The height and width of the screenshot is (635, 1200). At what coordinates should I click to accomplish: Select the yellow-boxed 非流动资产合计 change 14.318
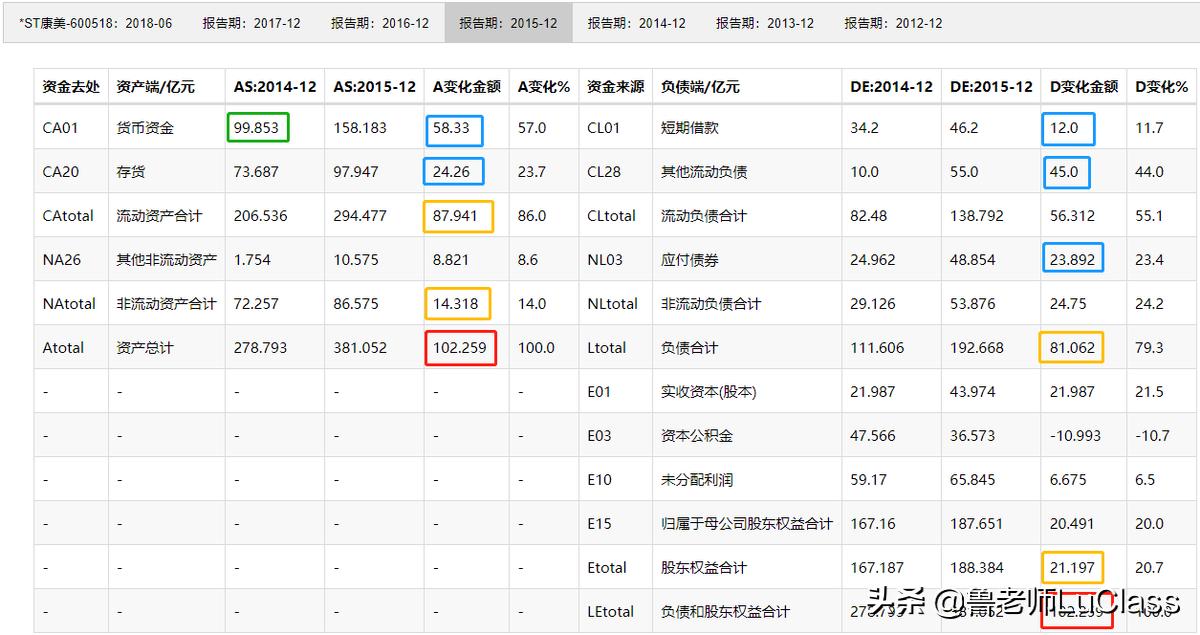458,302
